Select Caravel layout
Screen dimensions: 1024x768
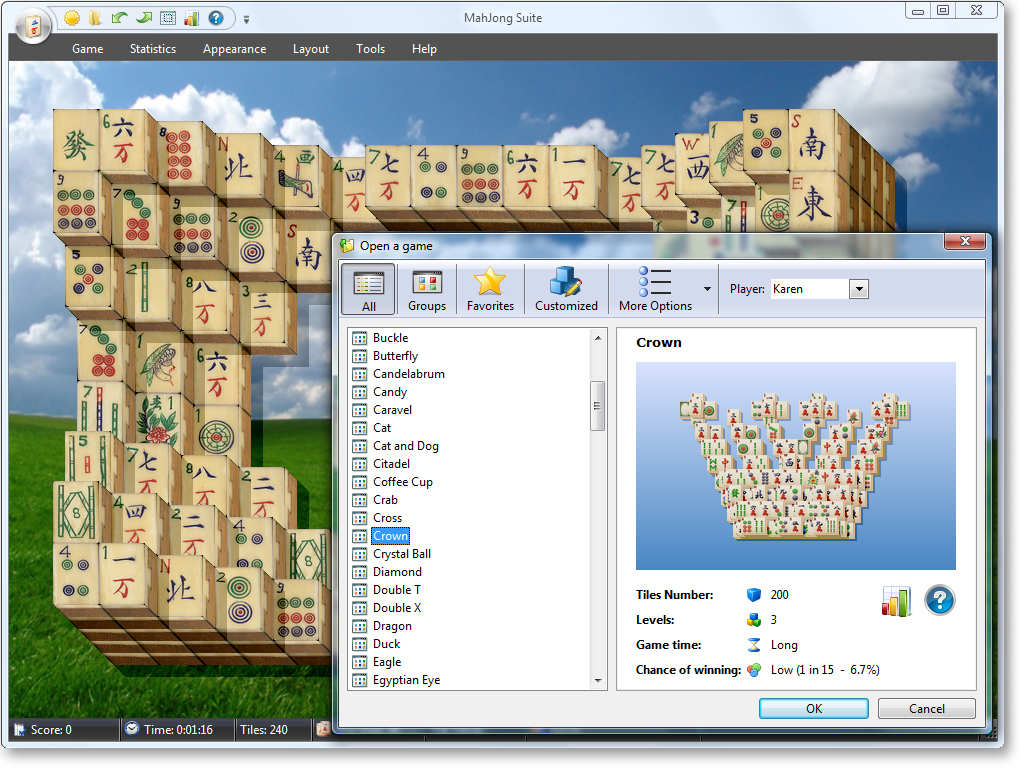[392, 410]
